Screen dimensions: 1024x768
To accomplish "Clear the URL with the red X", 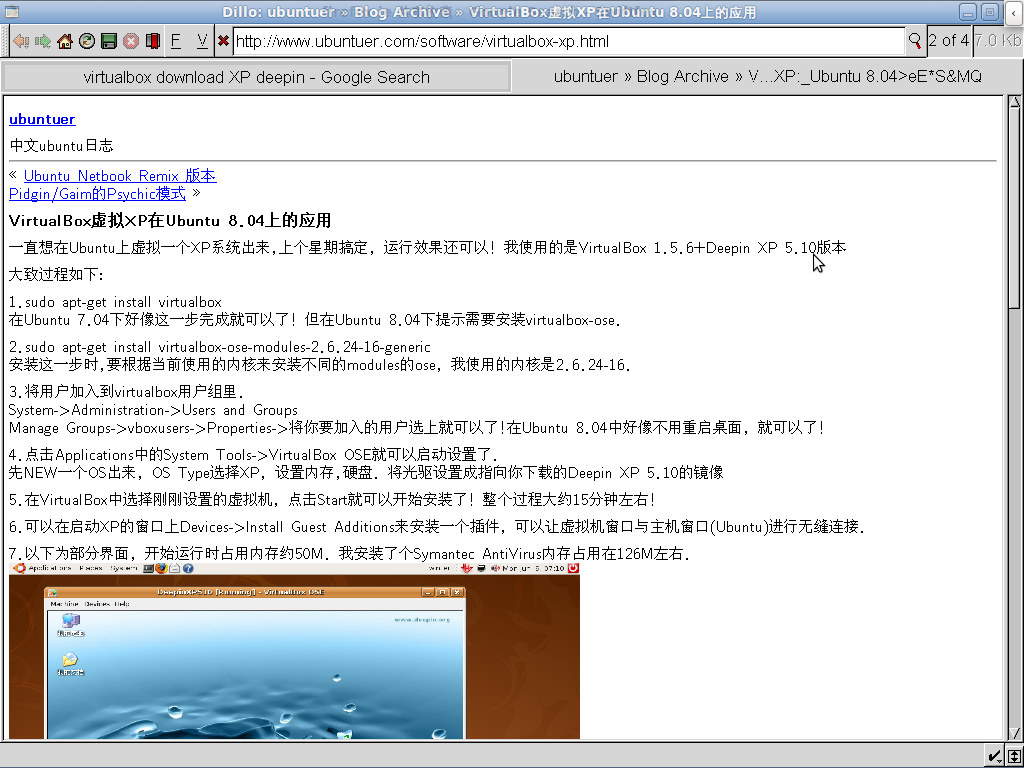I will [223, 41].
